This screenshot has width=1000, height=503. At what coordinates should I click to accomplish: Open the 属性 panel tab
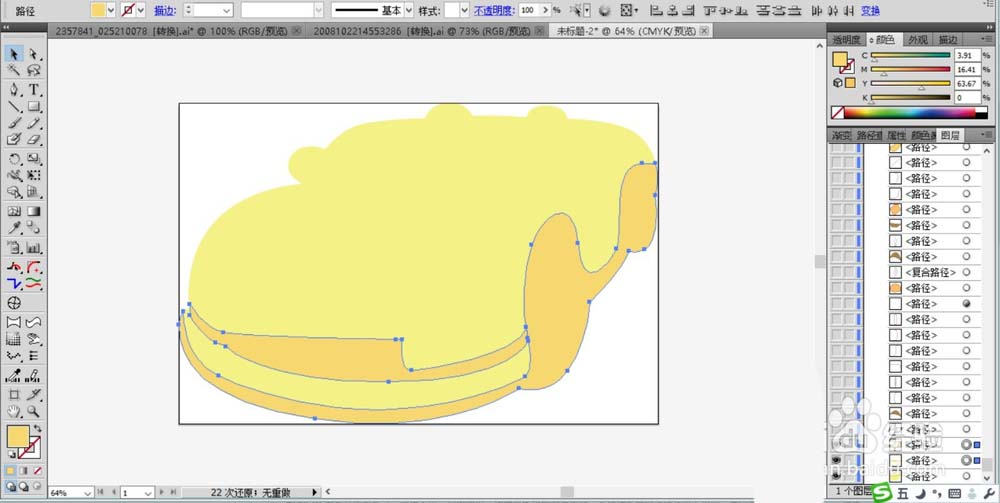pyautogui.click(x=897, y=135)
